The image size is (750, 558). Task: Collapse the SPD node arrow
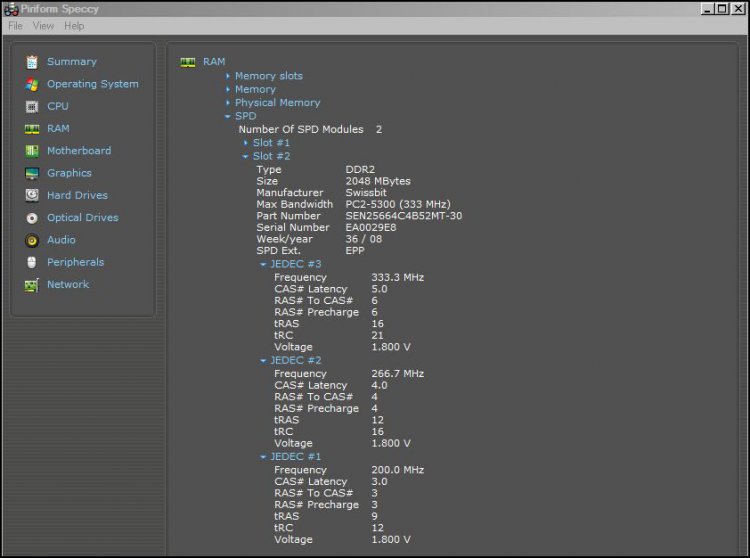pos(228,116)
